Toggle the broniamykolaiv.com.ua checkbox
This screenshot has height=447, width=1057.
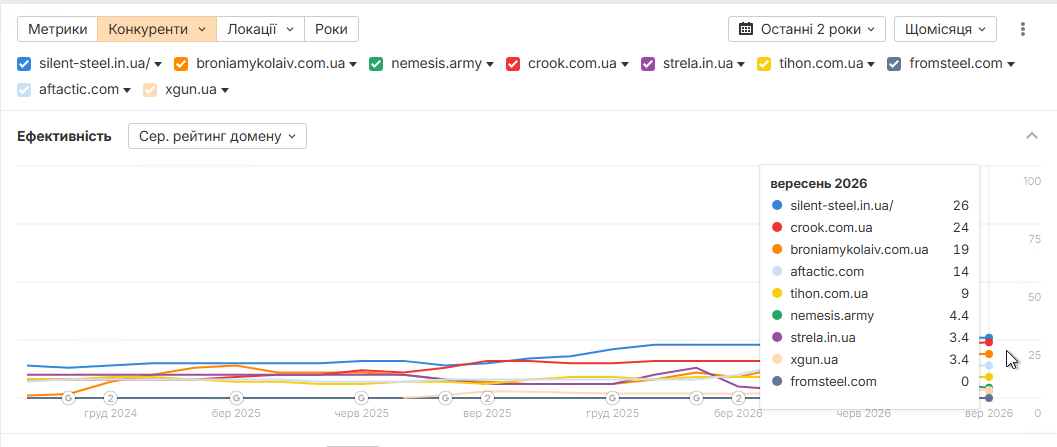181,64
